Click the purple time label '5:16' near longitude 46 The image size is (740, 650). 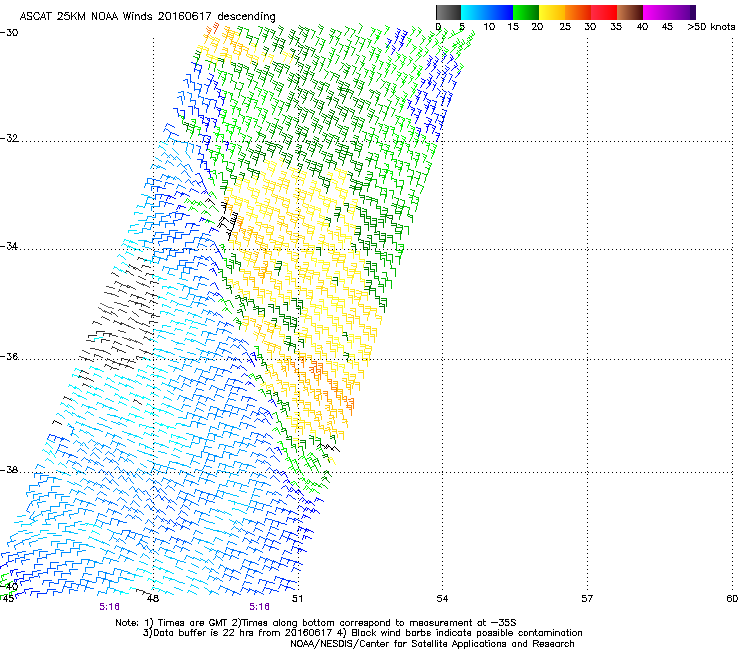tap(109, 607)
